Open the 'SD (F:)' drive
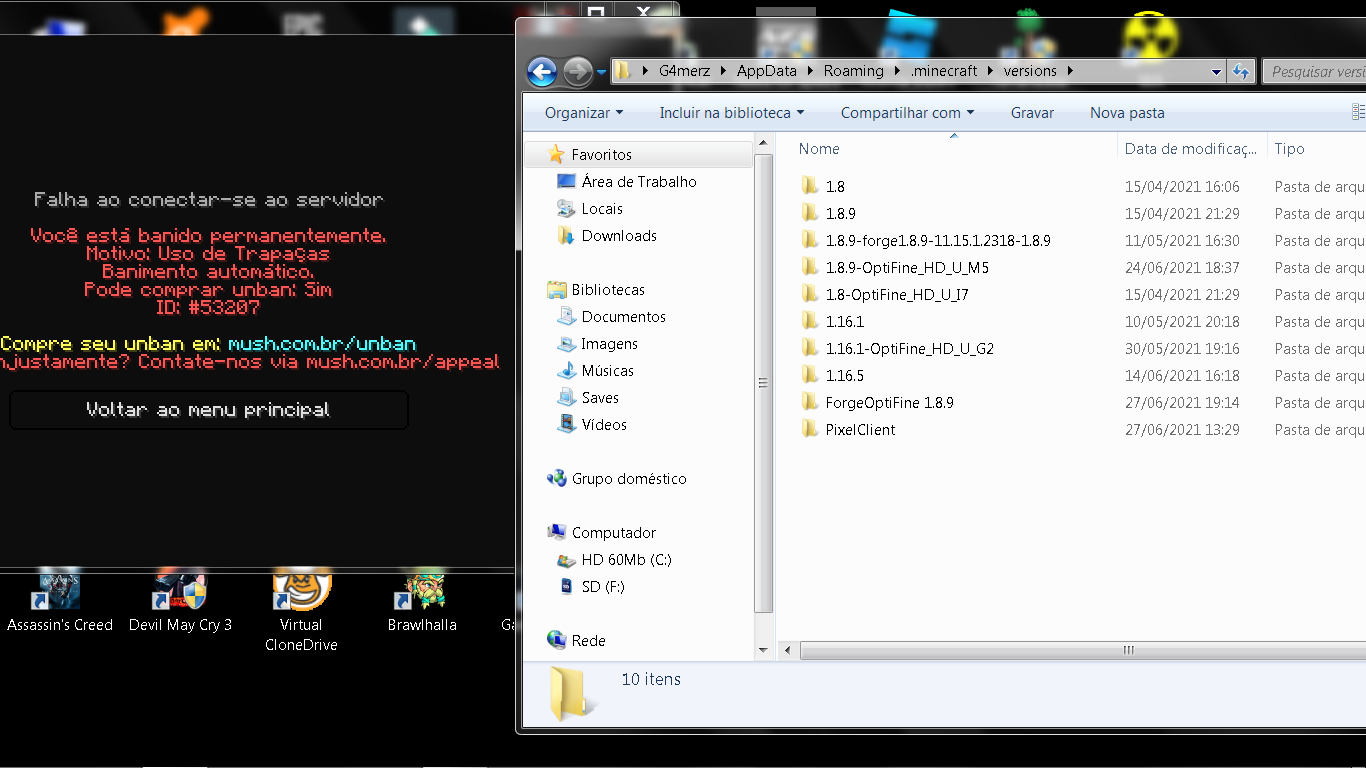 (602, 587)
